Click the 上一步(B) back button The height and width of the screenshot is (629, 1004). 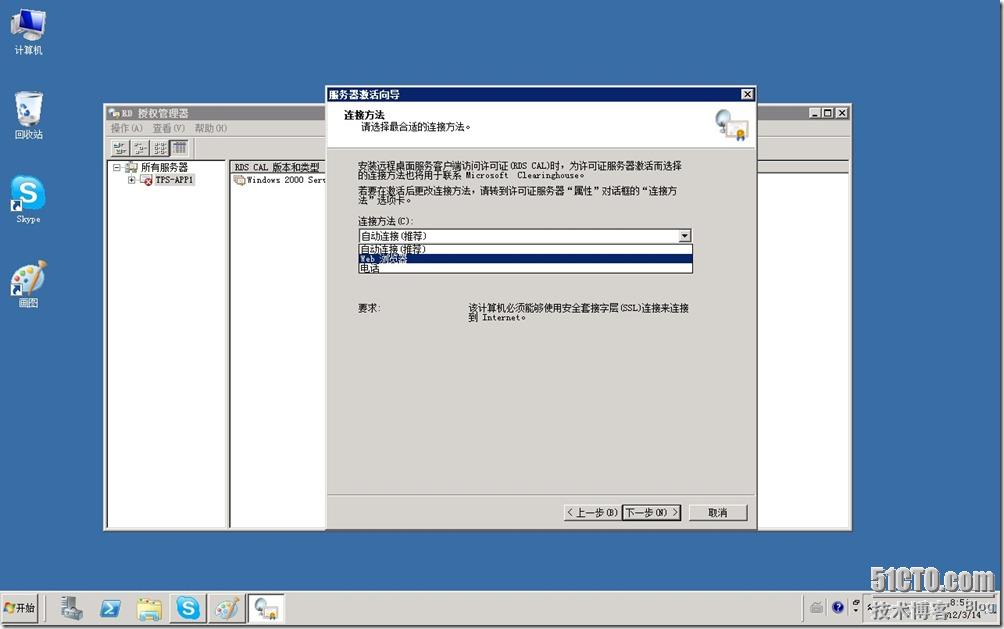coord(592,512)
